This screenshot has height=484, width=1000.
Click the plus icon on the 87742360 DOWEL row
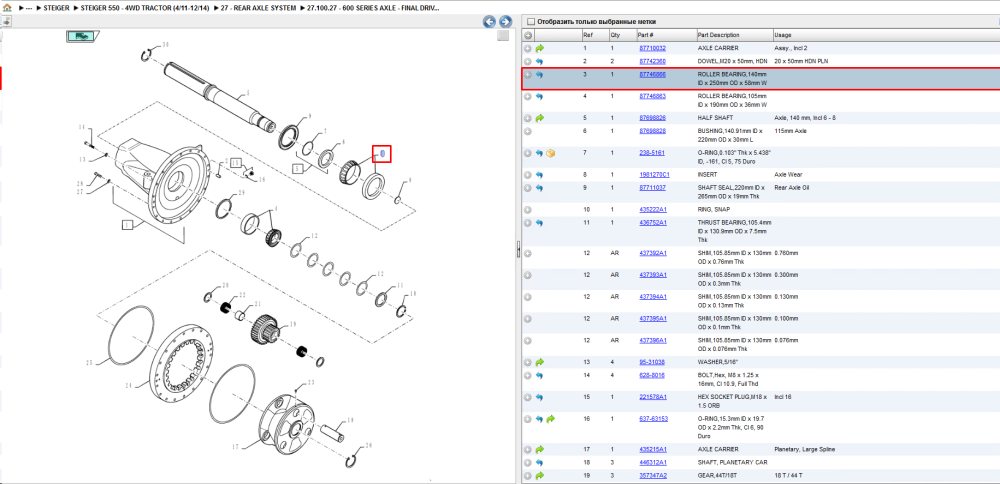click(x=528, y=61)
